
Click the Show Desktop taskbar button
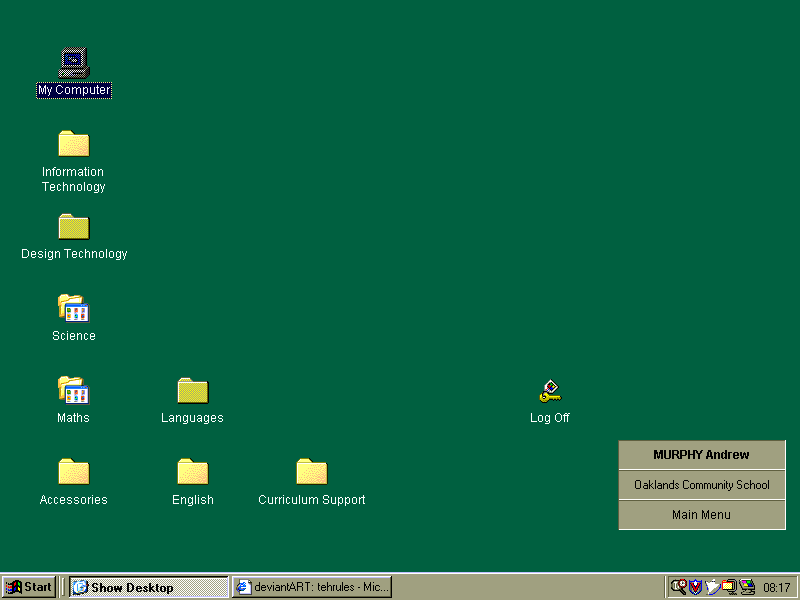148,587
